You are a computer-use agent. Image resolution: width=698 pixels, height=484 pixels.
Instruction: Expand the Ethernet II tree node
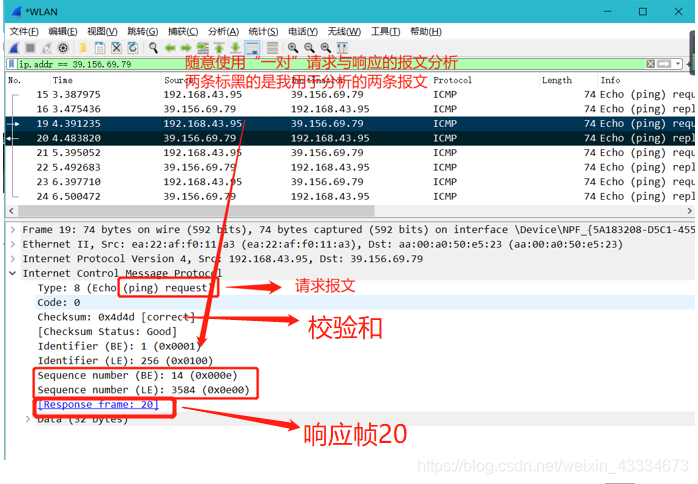coord(13,244)
